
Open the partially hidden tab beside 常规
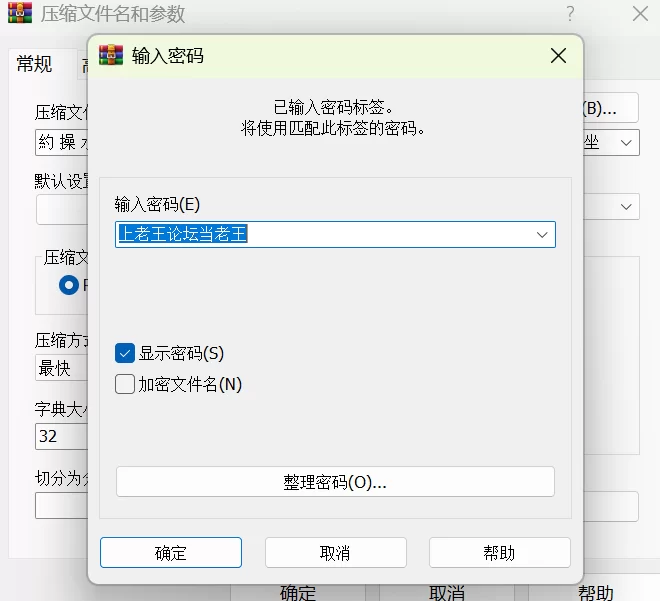84,65
